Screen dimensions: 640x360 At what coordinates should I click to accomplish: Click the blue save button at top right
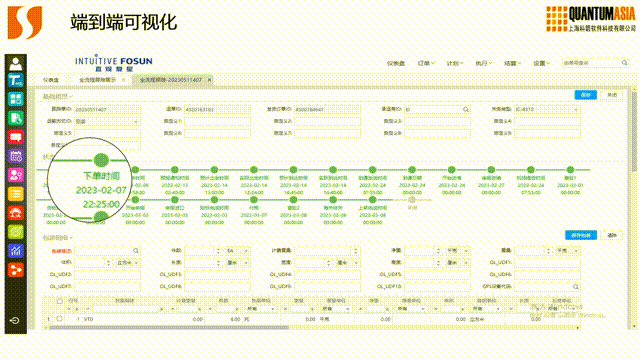click(x=585, y=95)
